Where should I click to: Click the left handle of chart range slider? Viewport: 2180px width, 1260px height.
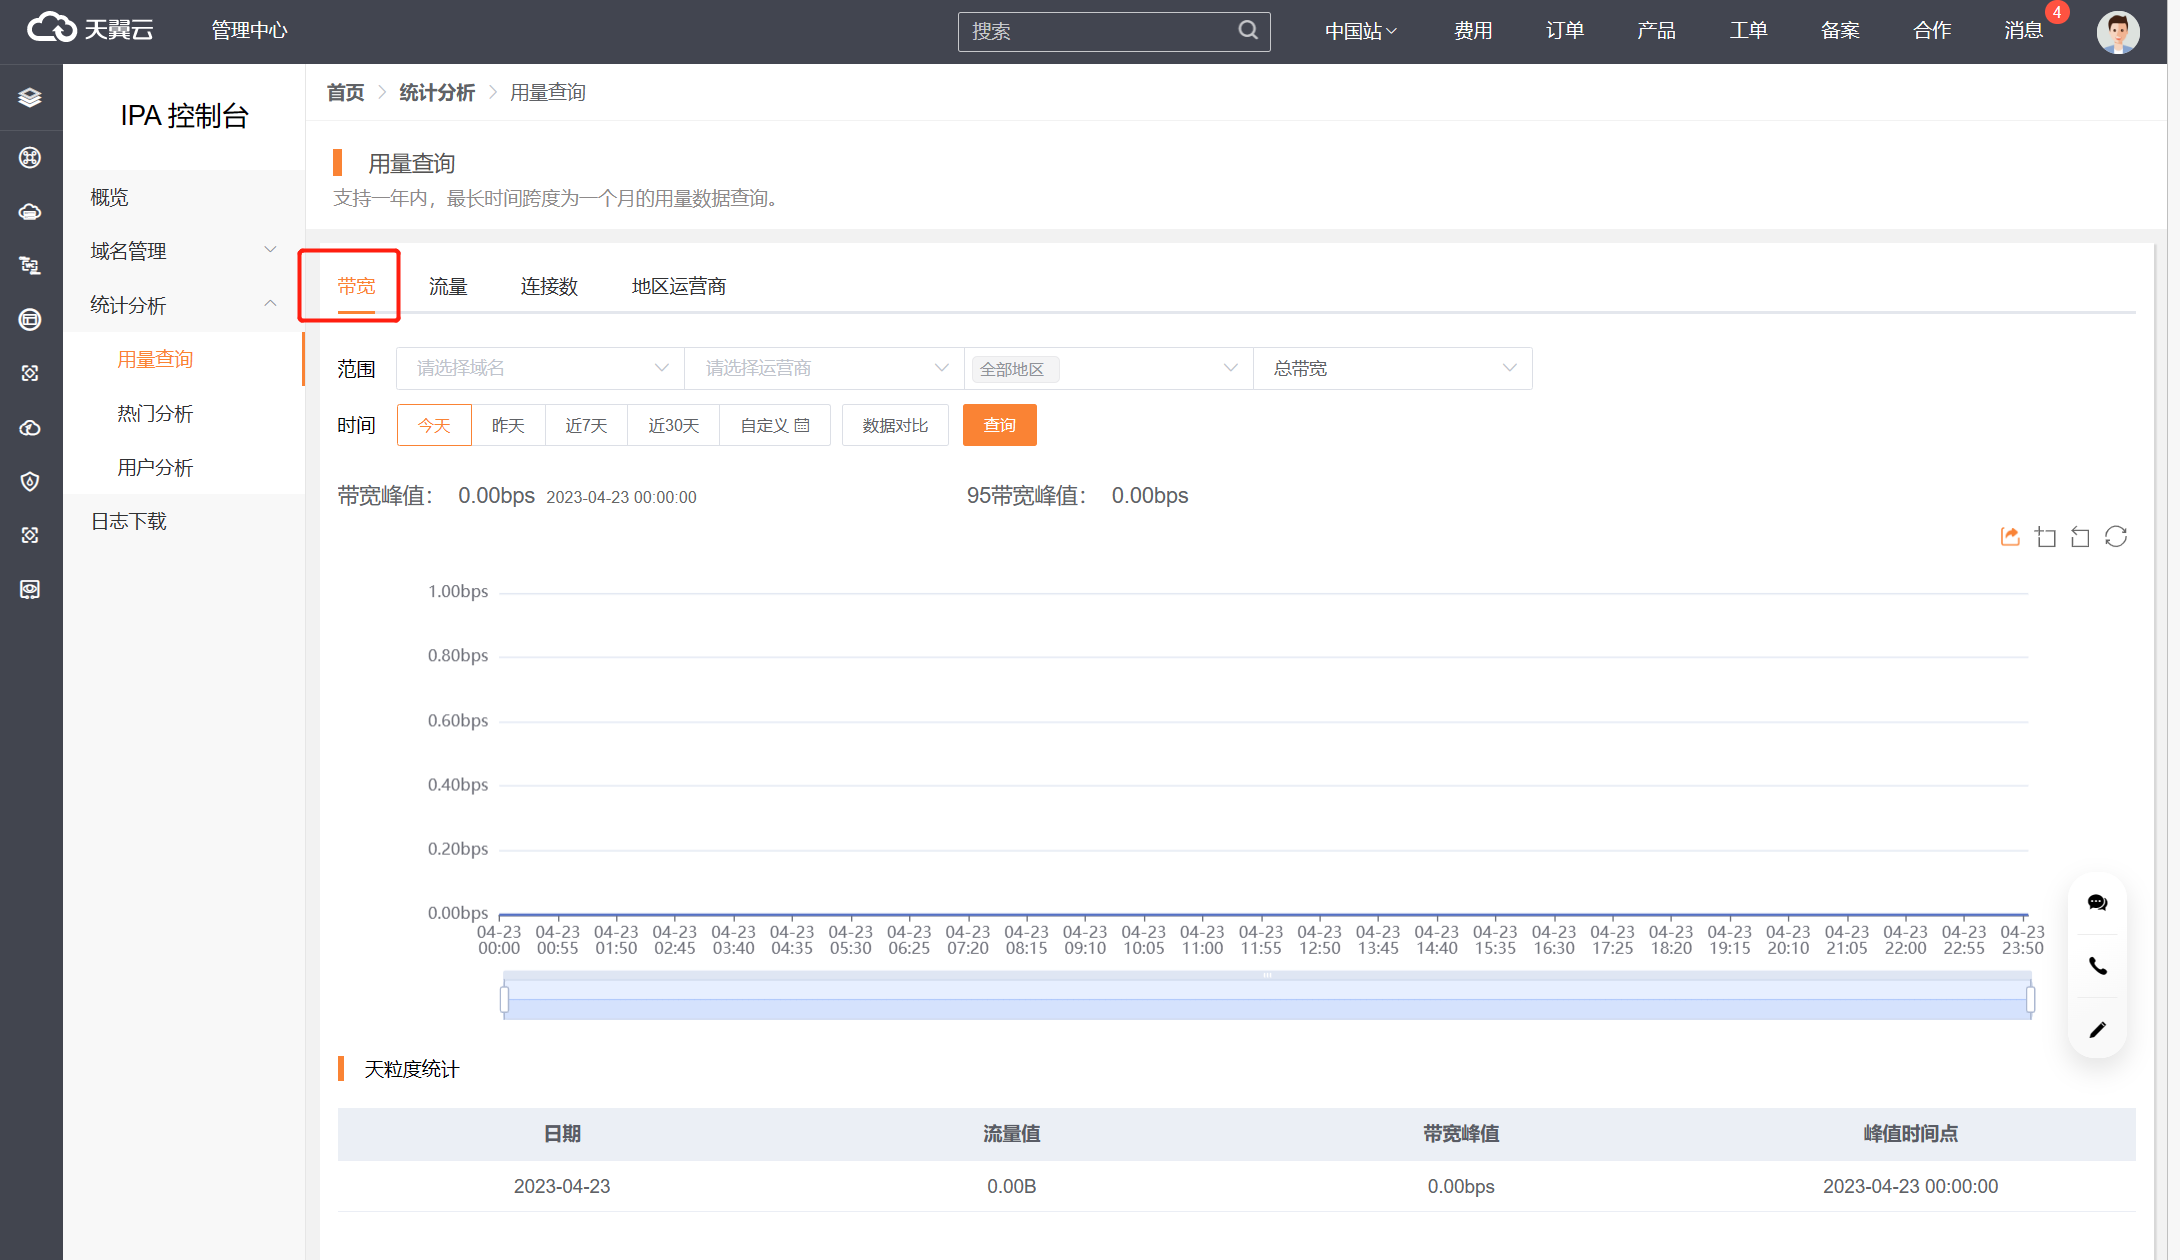point(504,999)
